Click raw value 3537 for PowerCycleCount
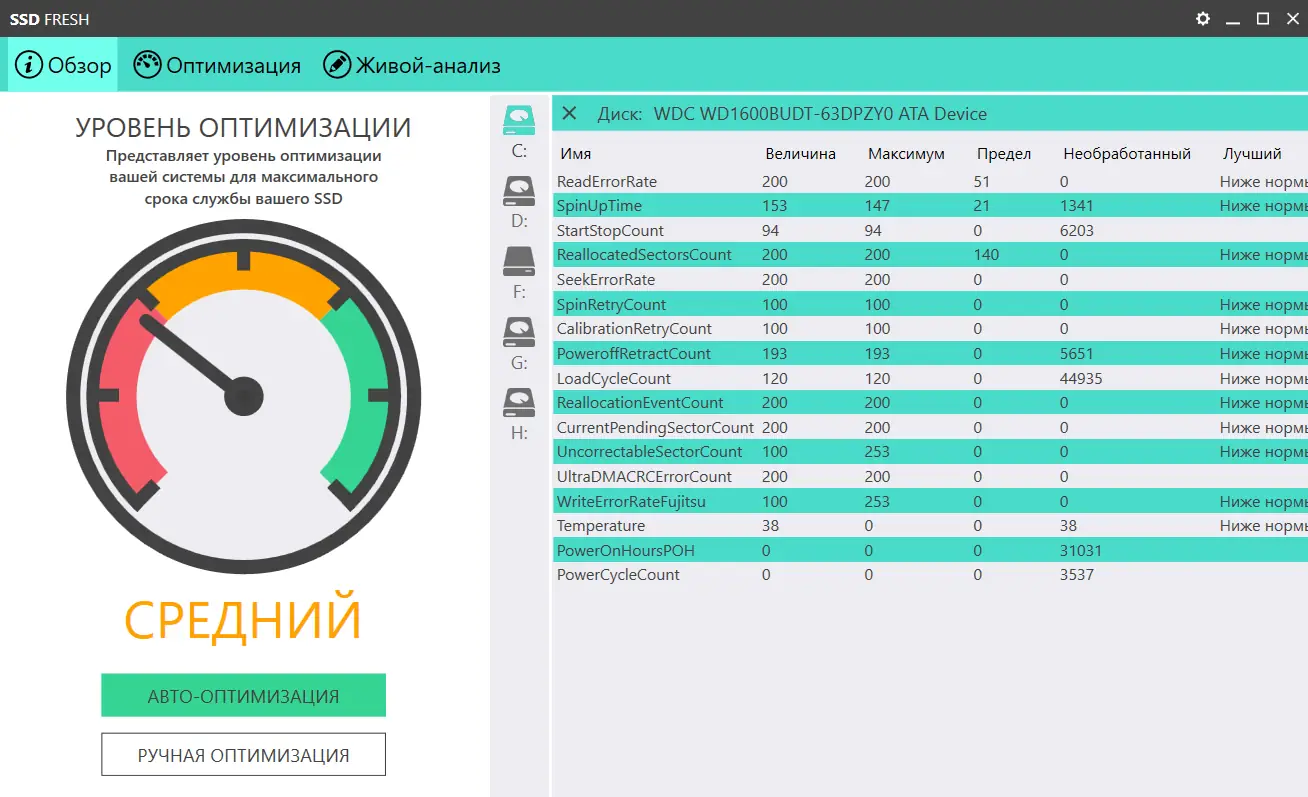1308x797 pixels. (x=1077, y=574)
